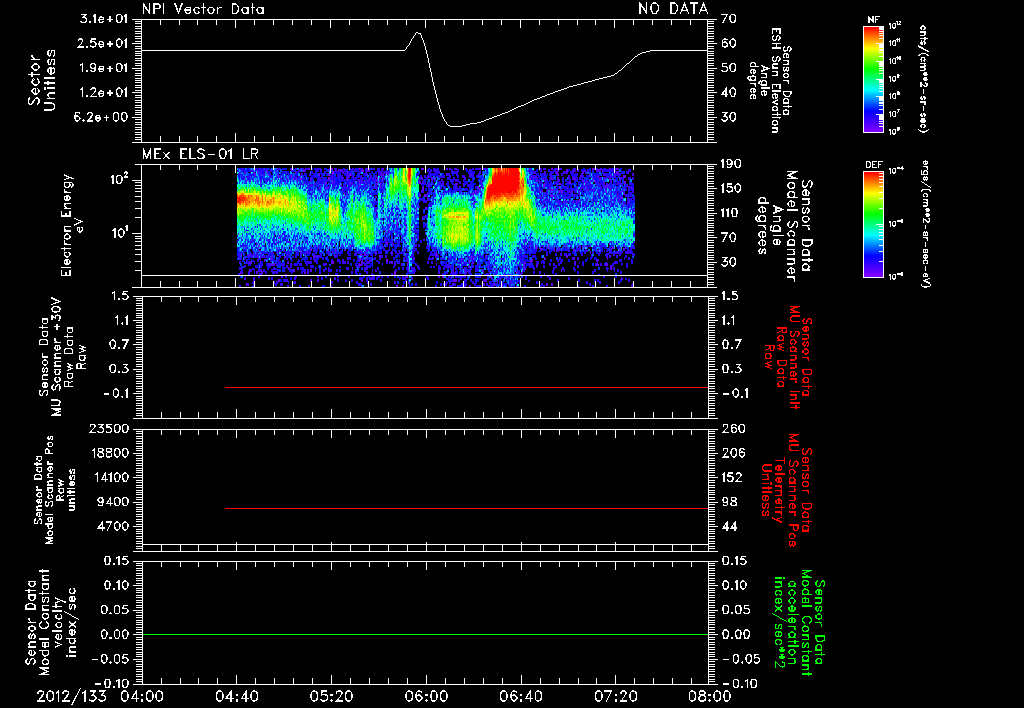Click the green line in the velocity panel

coord(425,634)
